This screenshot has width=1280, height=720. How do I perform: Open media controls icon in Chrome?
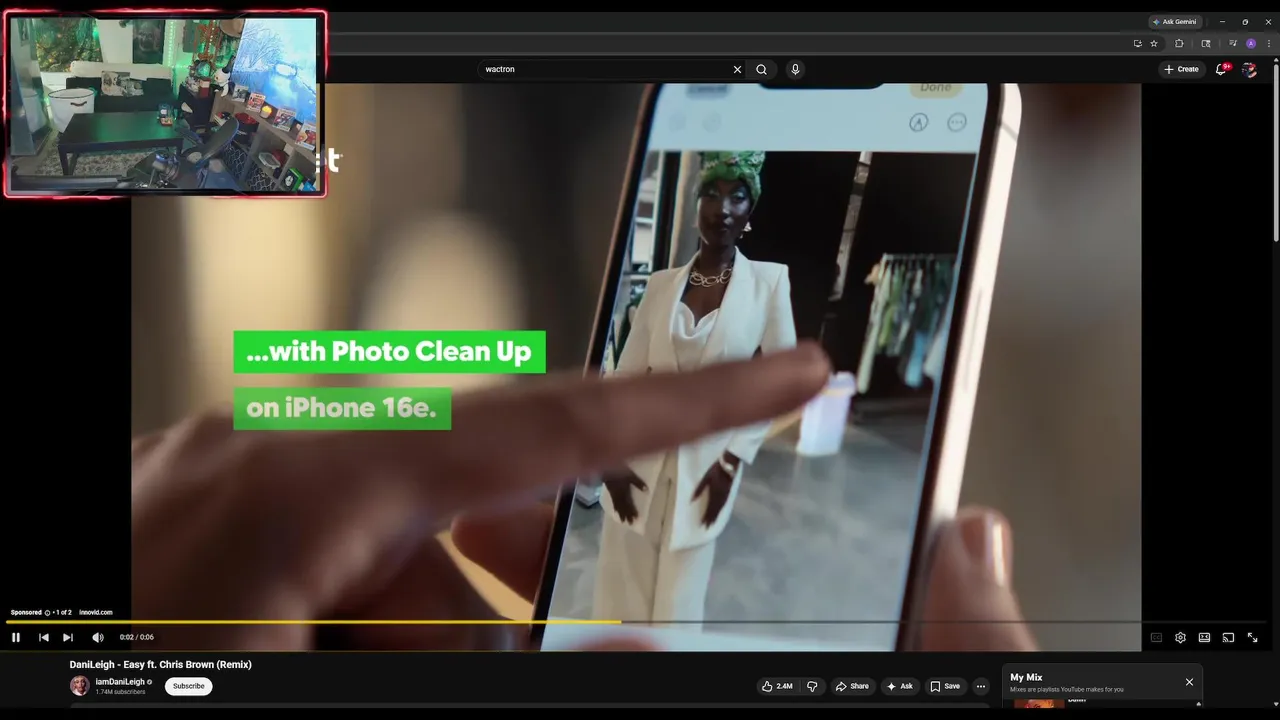click(x=1233, y=43)
